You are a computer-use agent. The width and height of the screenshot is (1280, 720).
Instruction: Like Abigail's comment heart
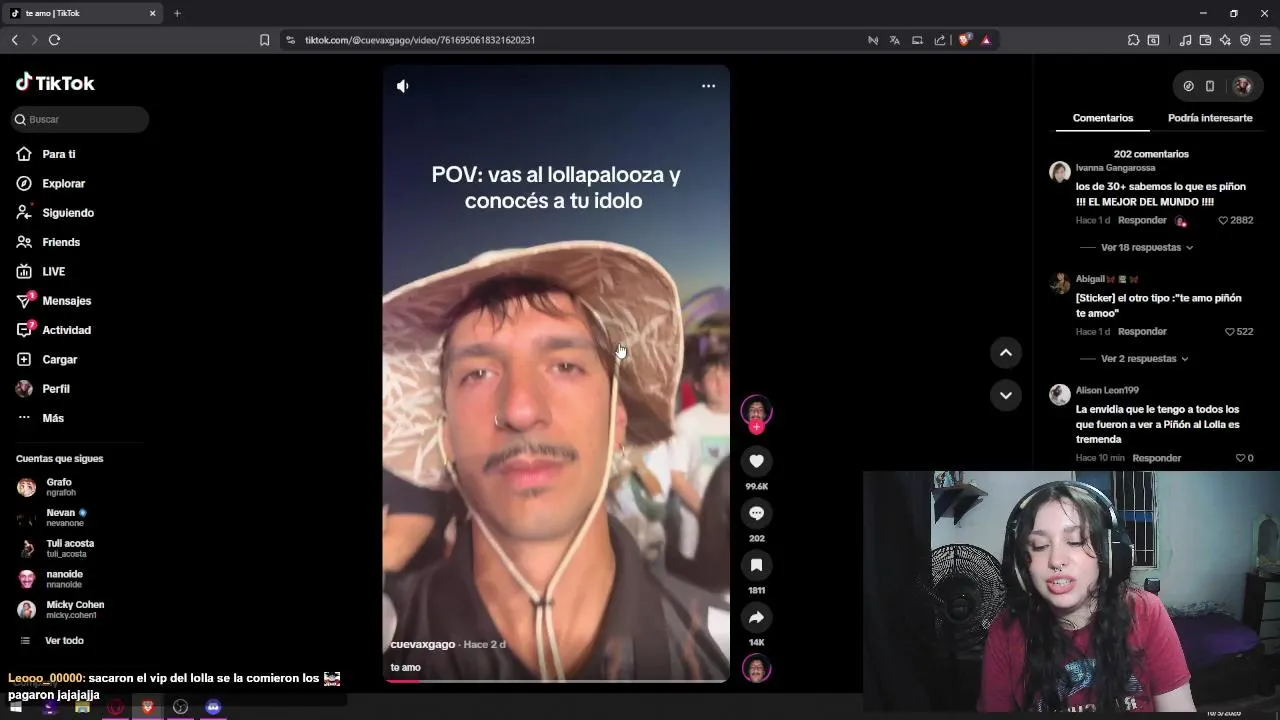click(x=1230, y=331)
